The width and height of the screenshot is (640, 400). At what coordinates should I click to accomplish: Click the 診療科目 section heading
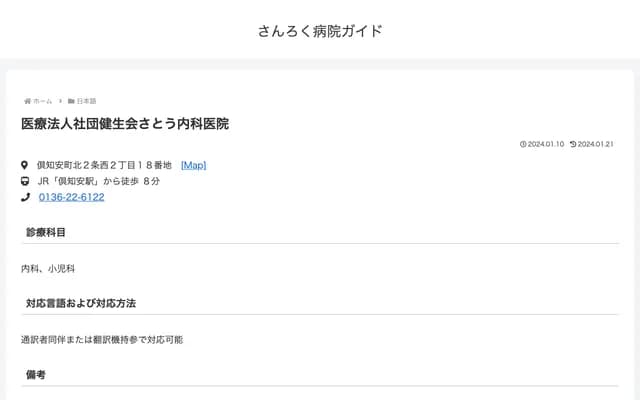[46, 232]
